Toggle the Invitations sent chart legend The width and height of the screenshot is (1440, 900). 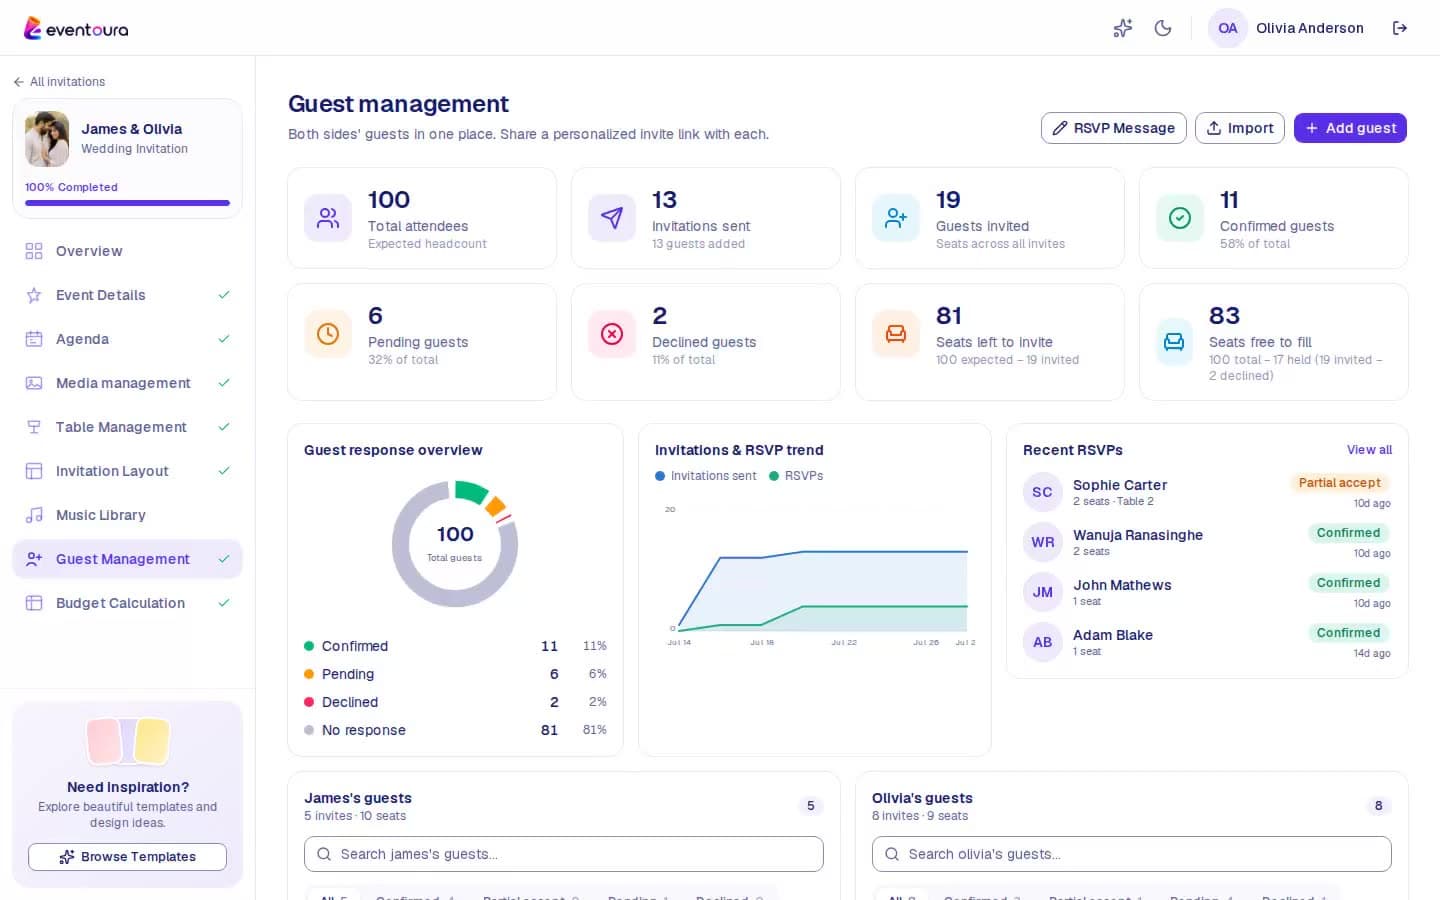click(x=706, y=476)
